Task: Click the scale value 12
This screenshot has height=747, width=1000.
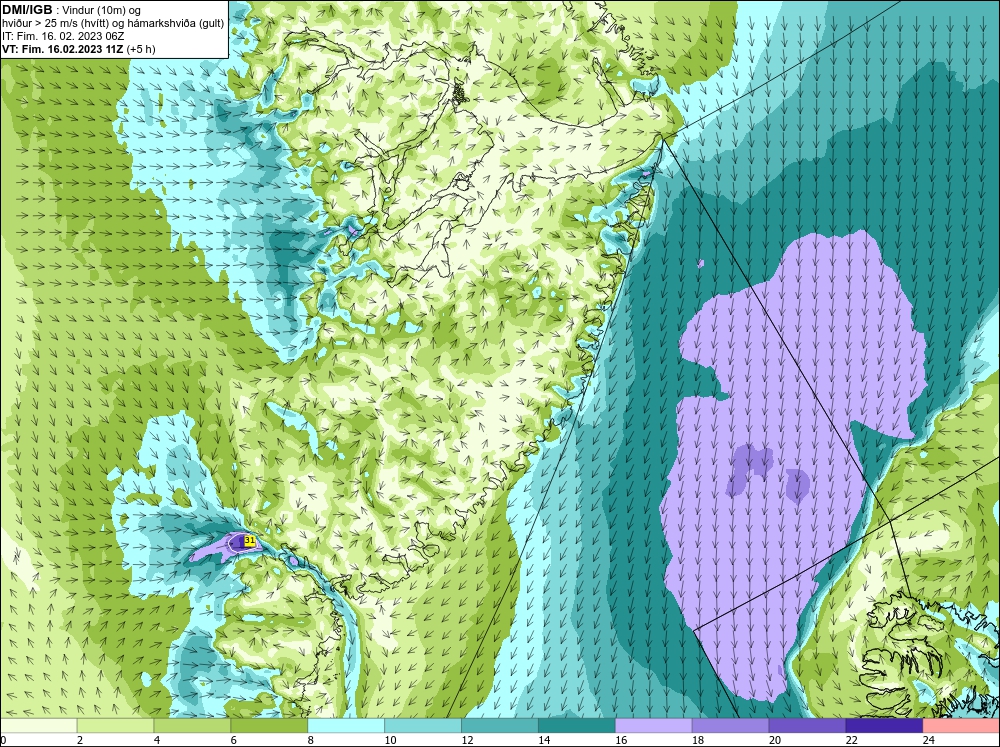Action: [x=467, y=740]
